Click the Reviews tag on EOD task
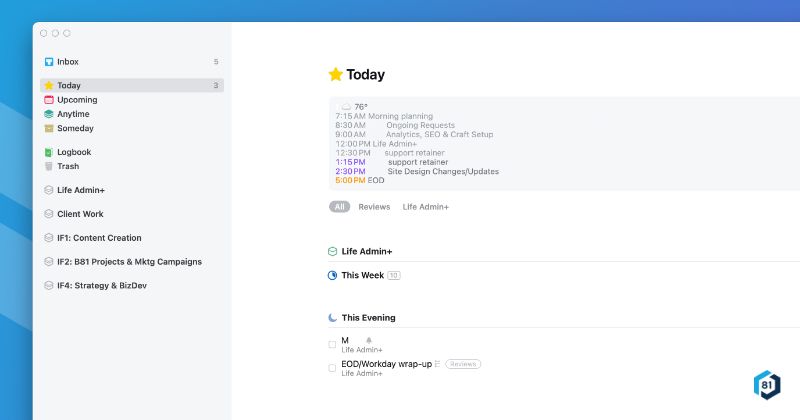Viewport: 800px width, 420px height. (463, 364)
